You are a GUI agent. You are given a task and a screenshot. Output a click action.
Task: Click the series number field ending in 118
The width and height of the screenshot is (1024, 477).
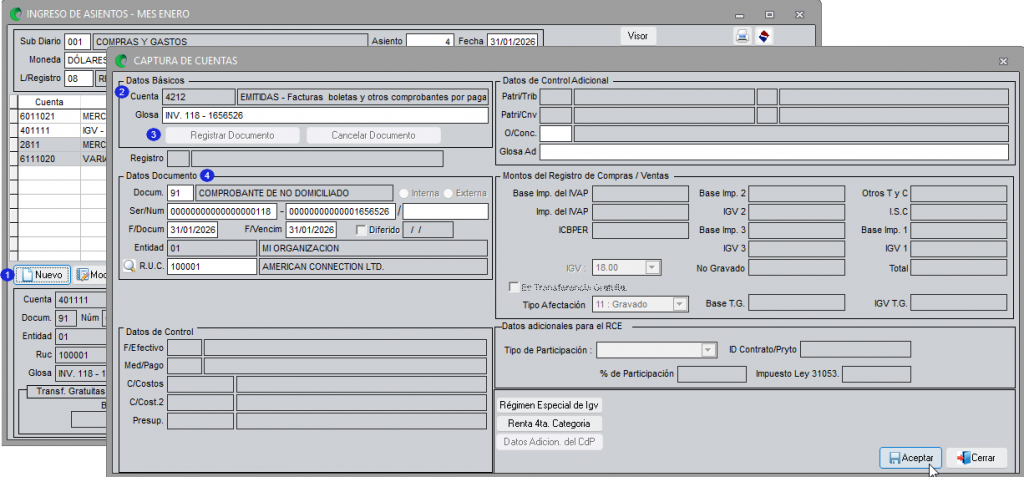click(222, 211)
